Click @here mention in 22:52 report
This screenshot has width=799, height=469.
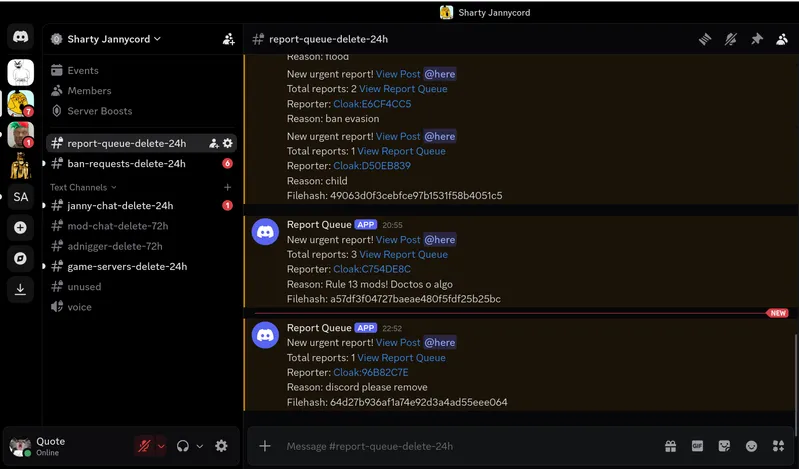click(x=440, y=343)
